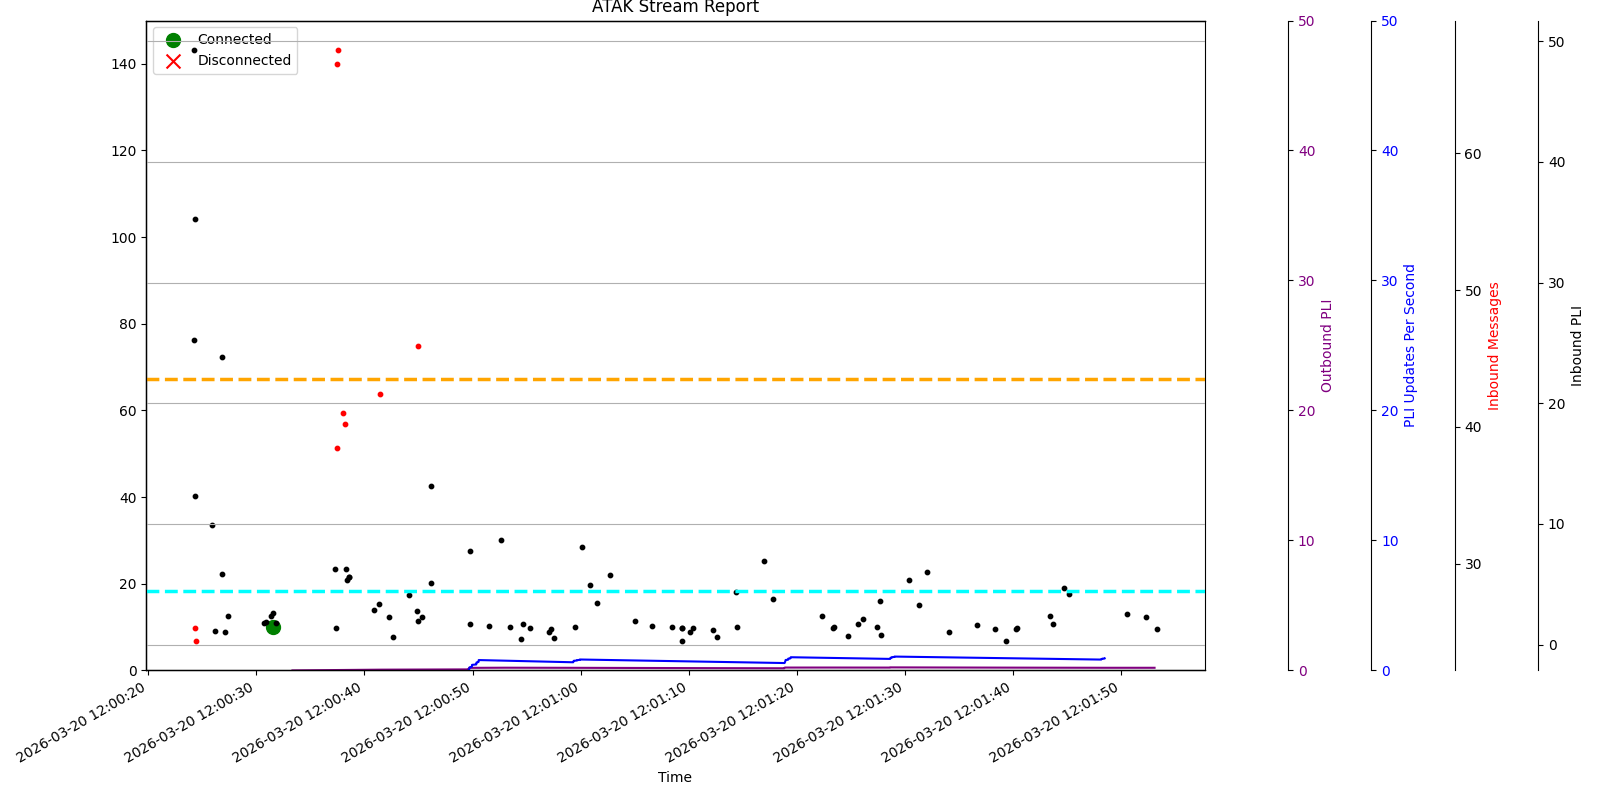Select the black data point near value 104
This screenshot has width=1600, height=800.
[195, 219]
